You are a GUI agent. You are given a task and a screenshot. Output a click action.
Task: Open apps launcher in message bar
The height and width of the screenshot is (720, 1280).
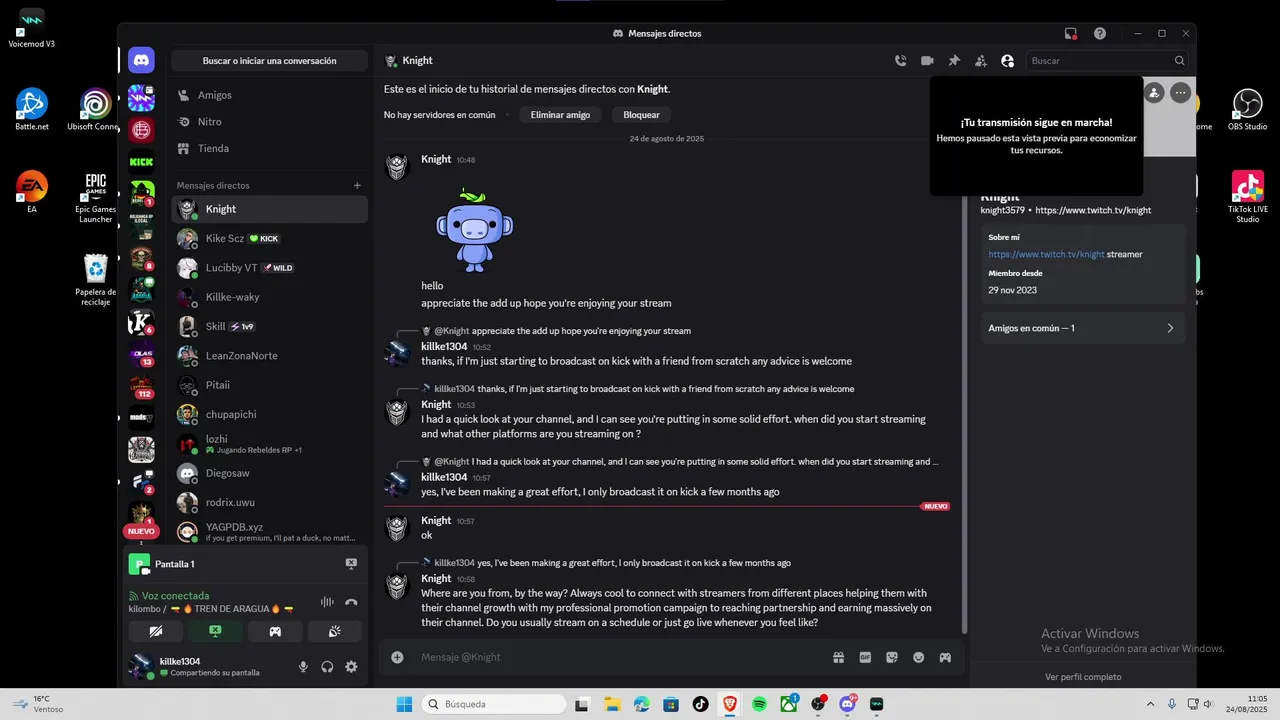[945, 657]
